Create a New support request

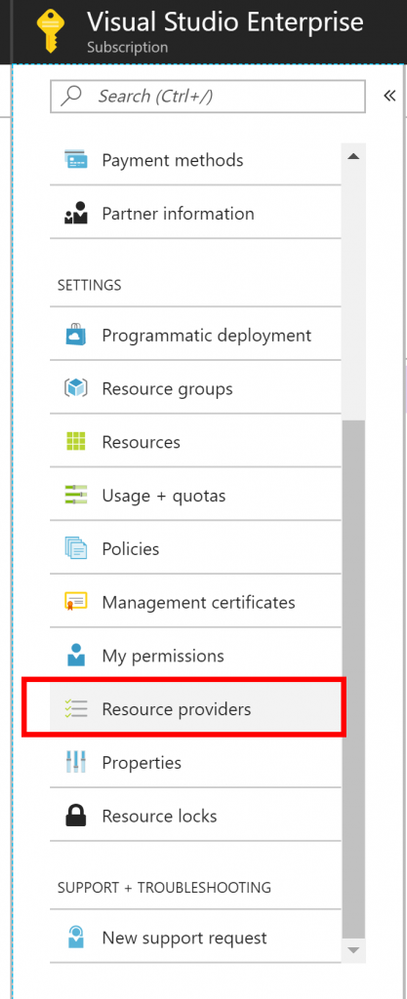[x=196, y=938]
